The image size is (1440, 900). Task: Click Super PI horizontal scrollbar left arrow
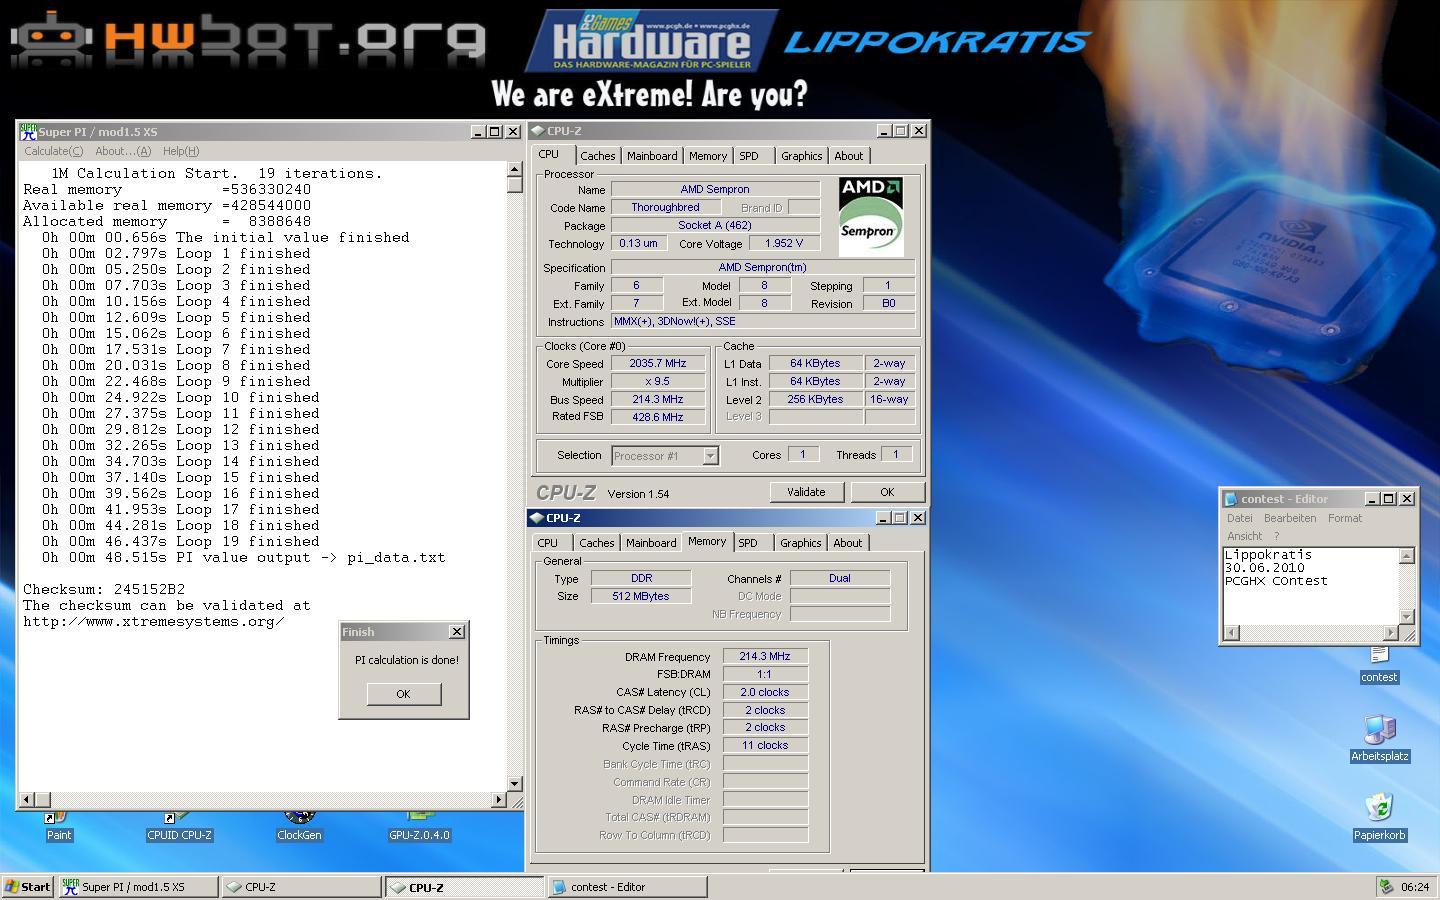(27, 800)
